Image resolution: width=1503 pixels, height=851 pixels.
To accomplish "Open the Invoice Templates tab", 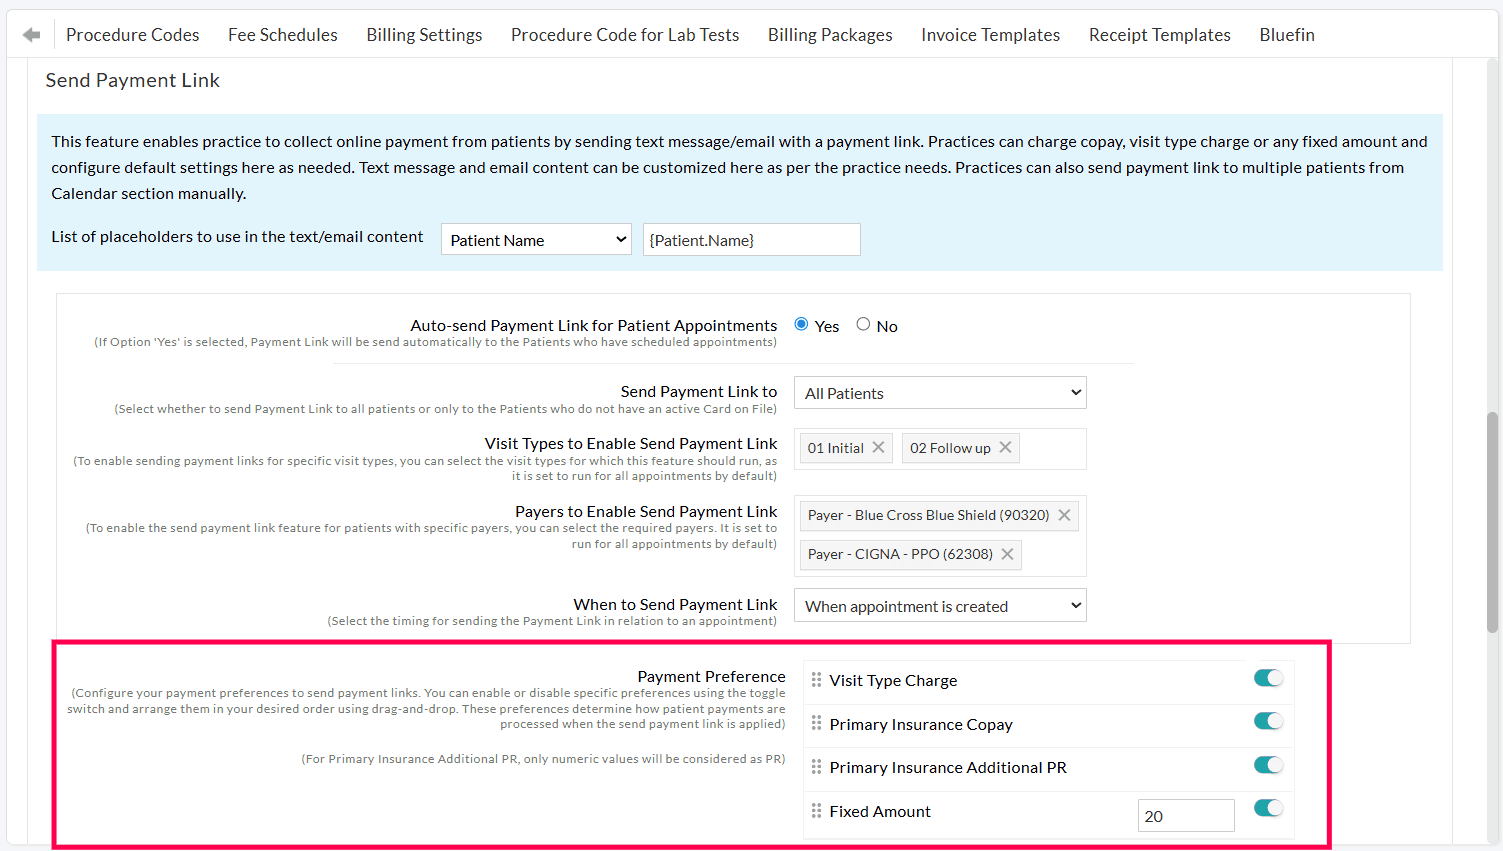I will [x=990, y=34].
